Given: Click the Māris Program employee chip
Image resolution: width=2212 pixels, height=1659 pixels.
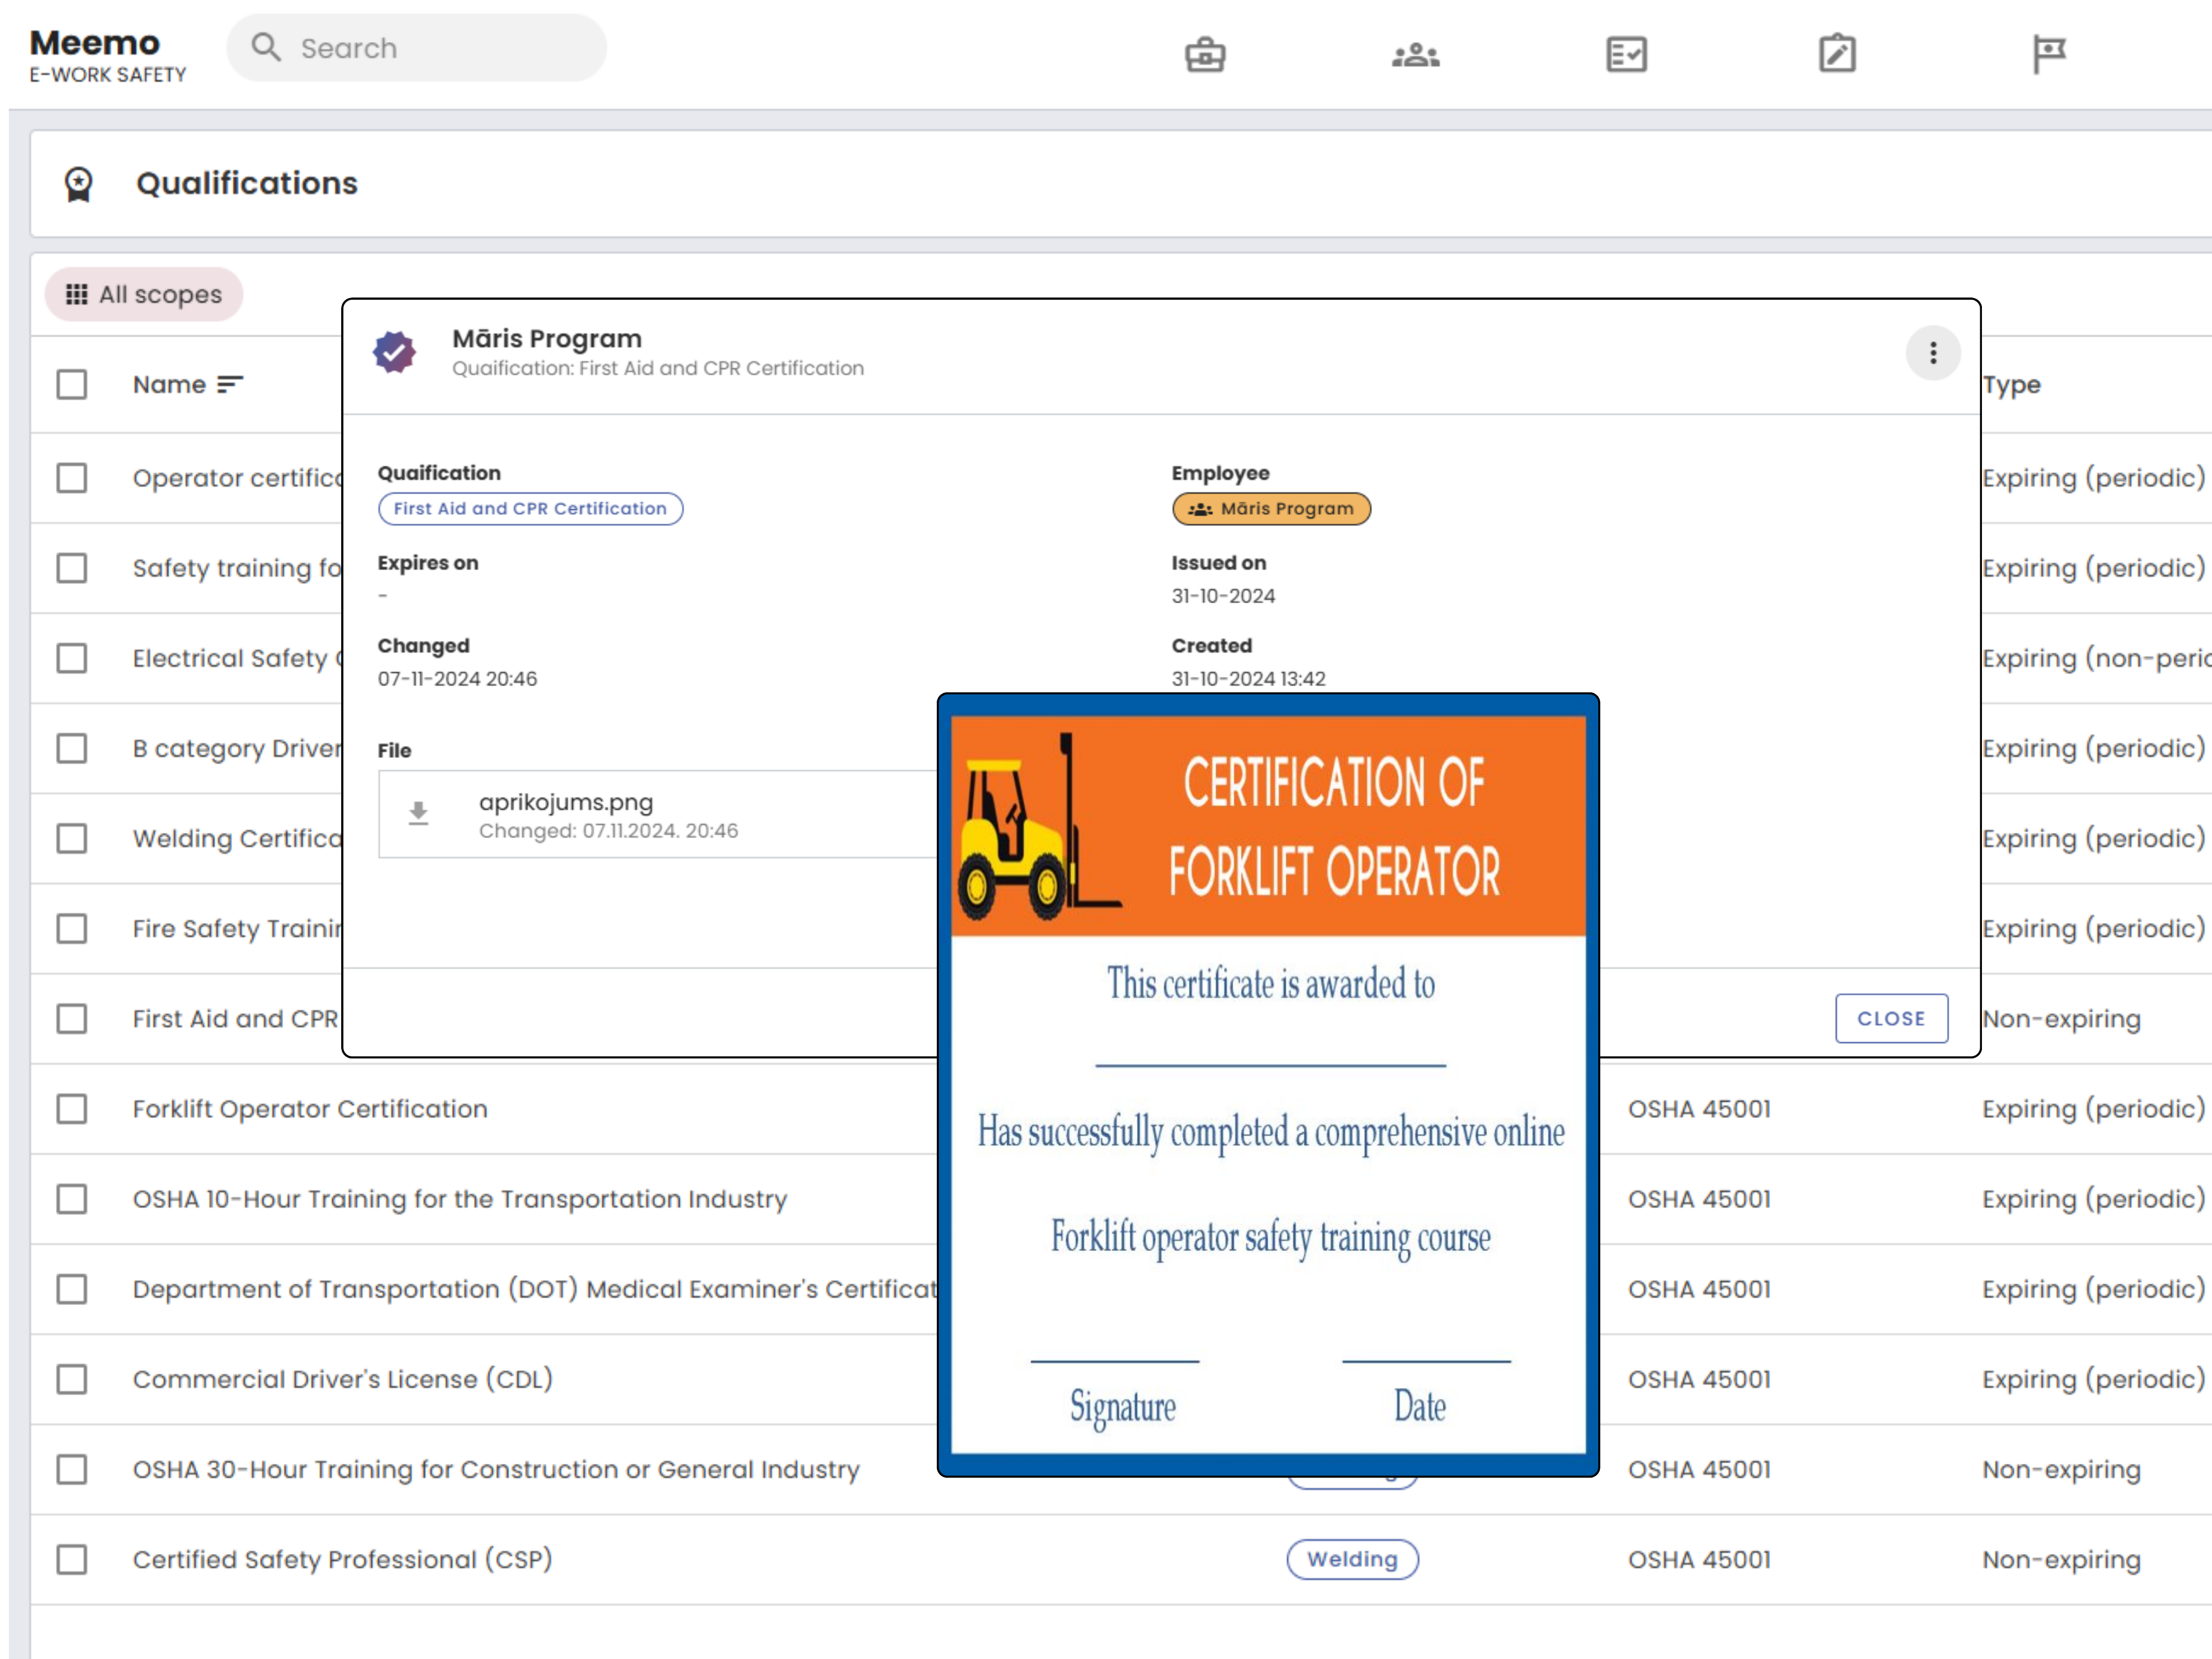Looking at the screenshot, I should 1271,509.
